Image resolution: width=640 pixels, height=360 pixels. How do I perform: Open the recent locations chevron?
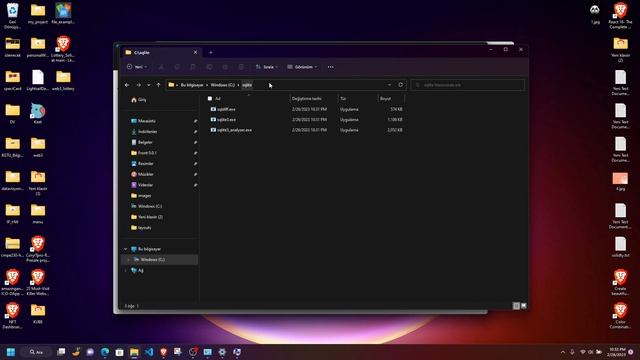pyautogui.click(x=149, y=85)
